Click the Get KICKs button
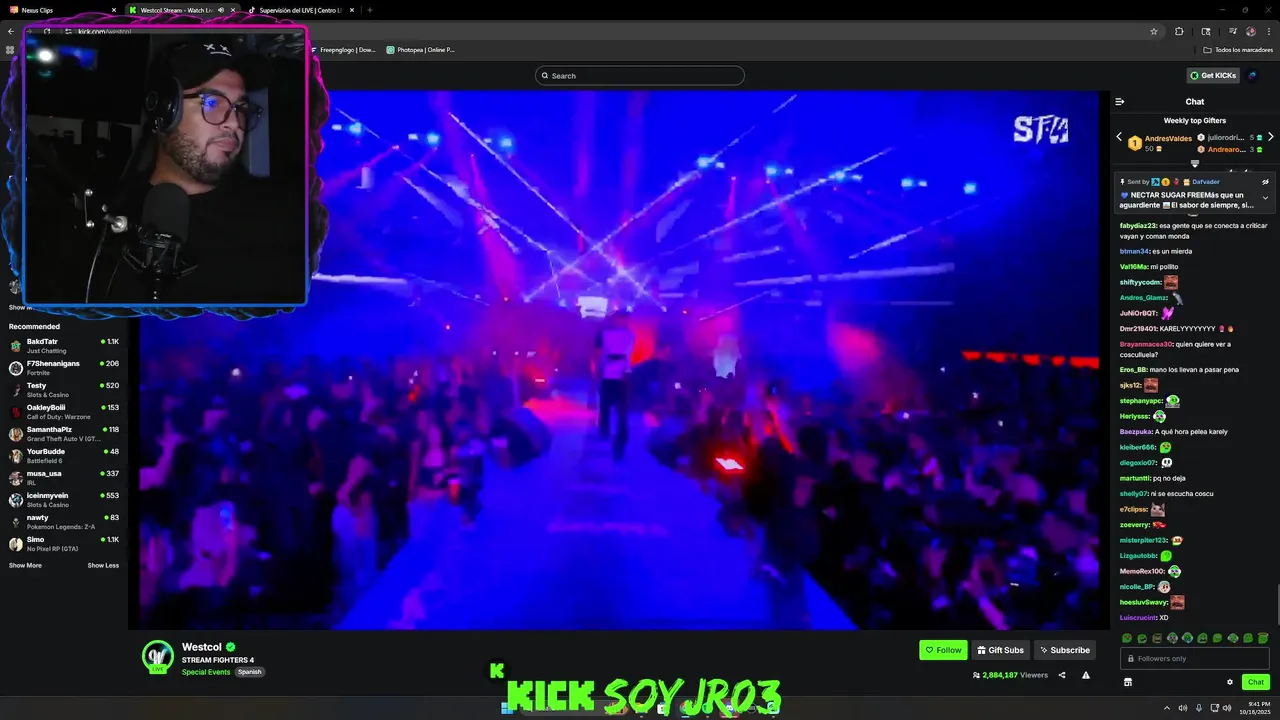 pyautogui.click(x=1213, y=75)
